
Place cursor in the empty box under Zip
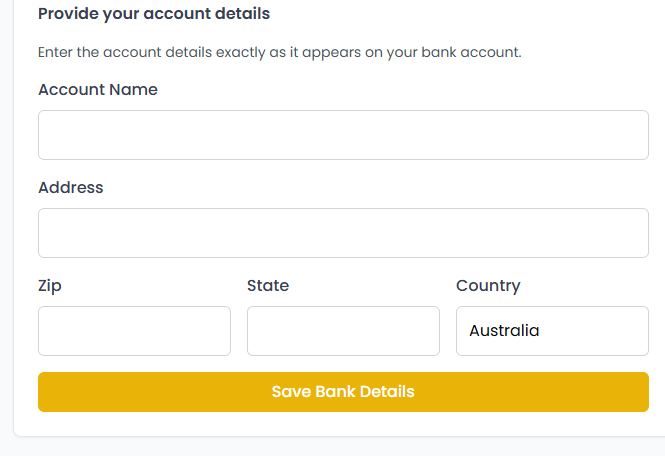134,331
